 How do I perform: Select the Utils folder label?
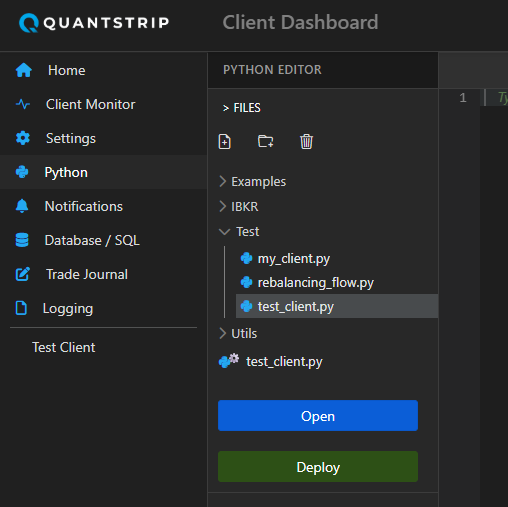244,334
